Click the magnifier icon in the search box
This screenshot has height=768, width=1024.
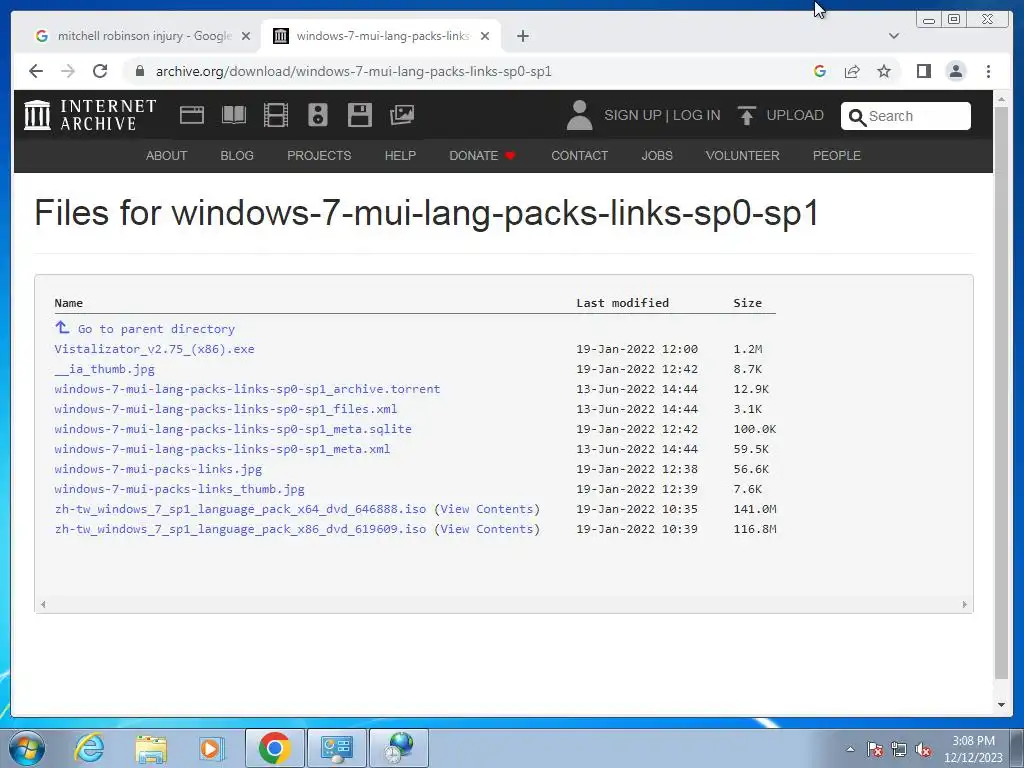tap(857, 117)
